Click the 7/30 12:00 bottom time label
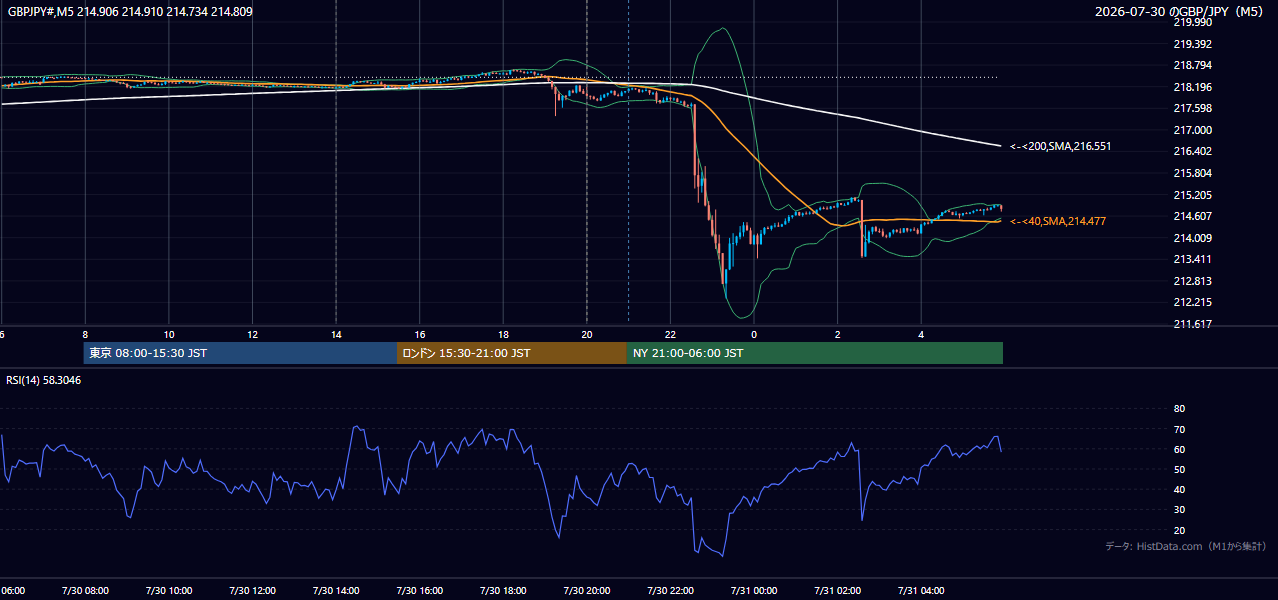The image size is (1278, 600). [253, 591]
